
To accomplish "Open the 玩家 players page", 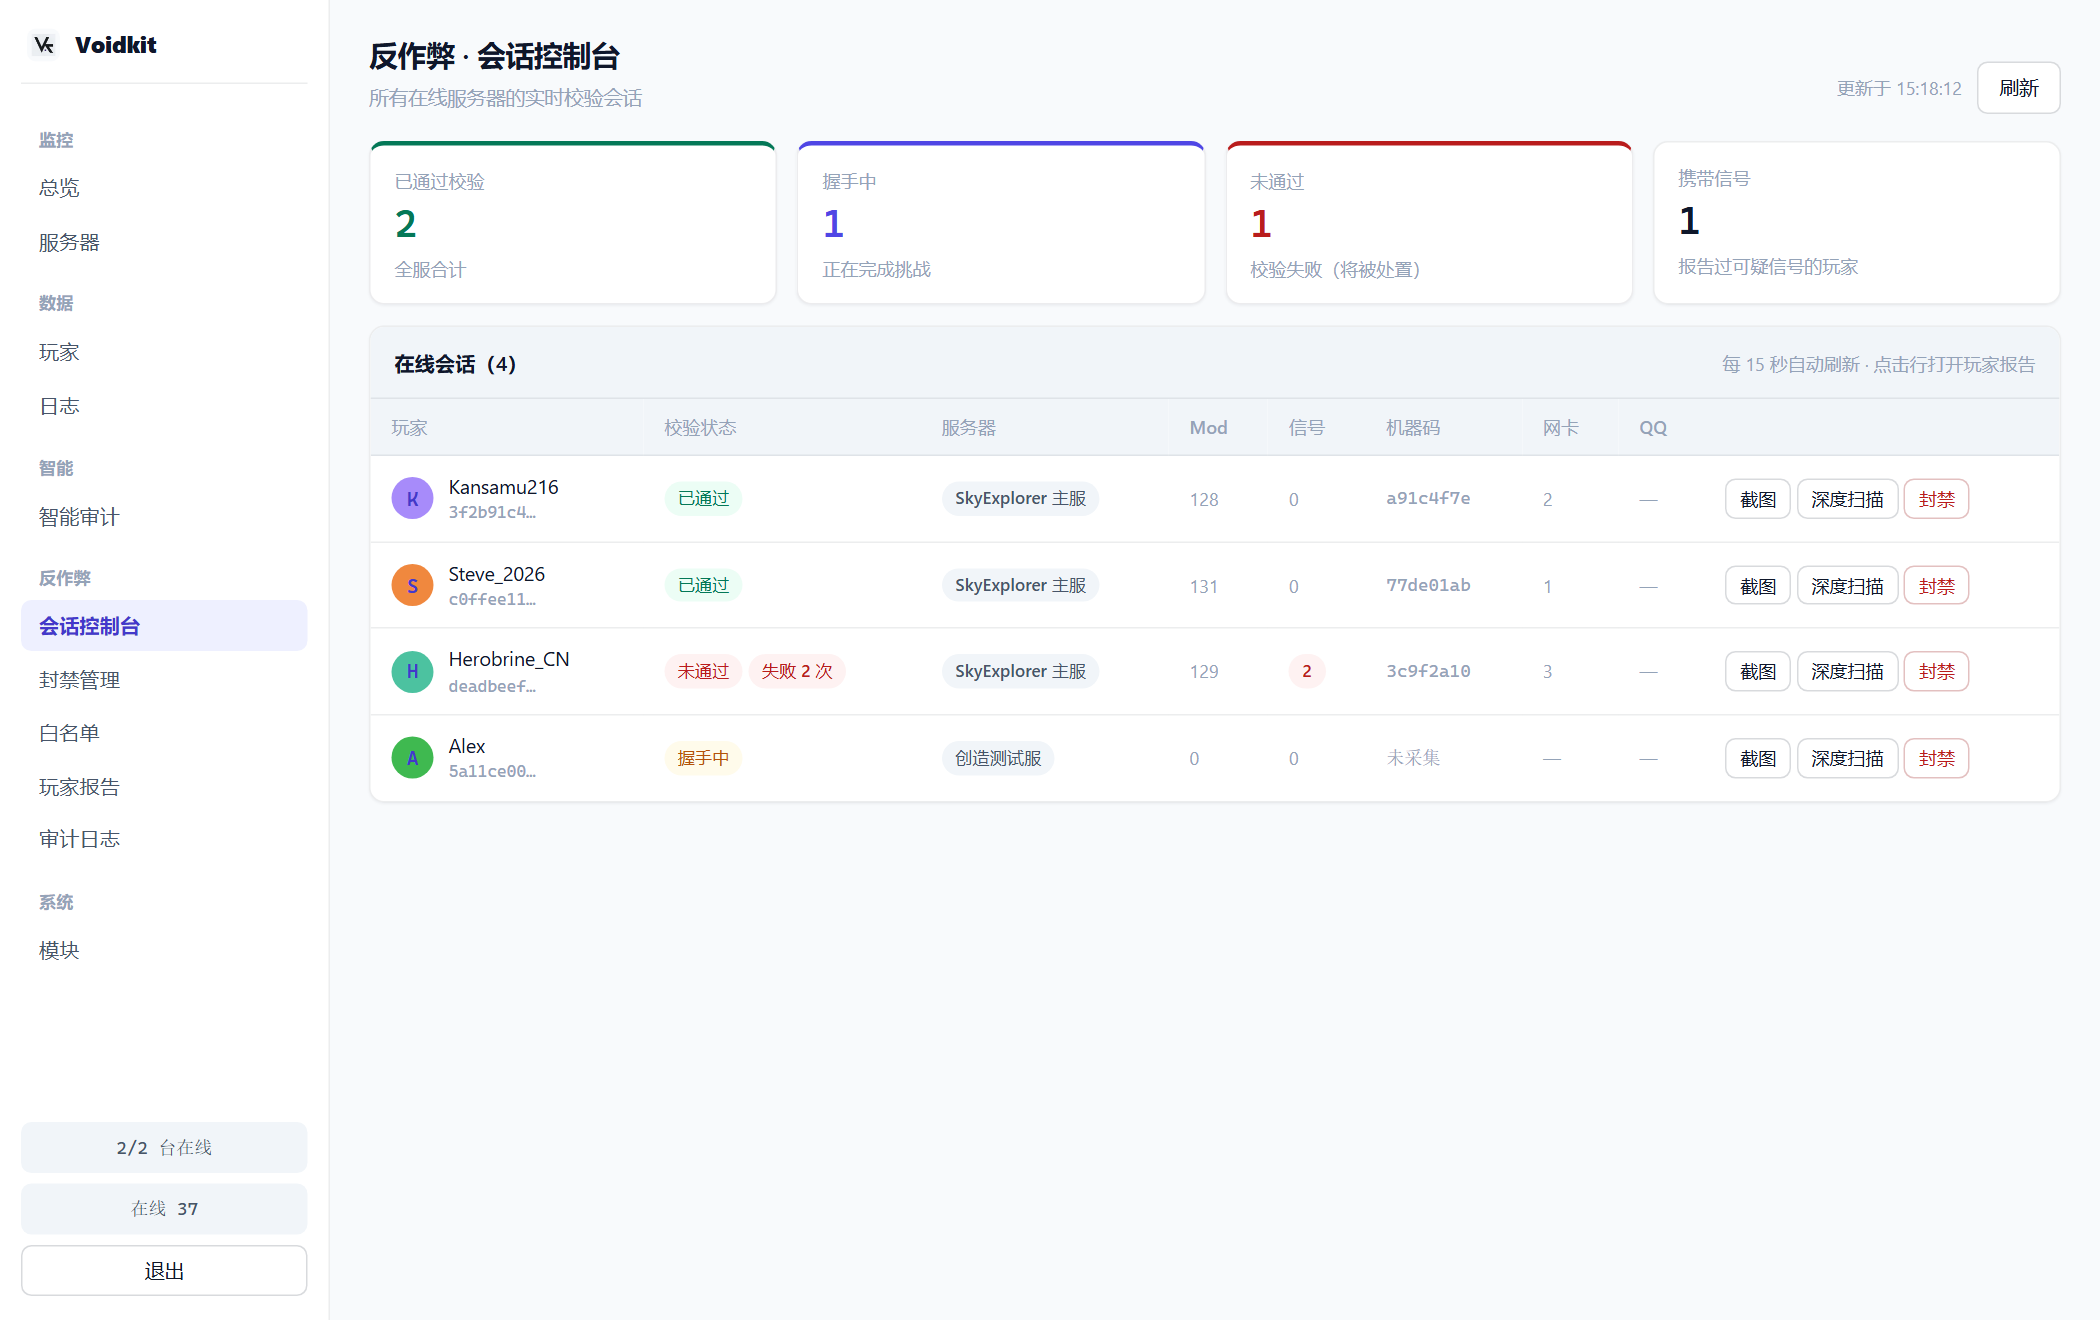I will 164,352.
